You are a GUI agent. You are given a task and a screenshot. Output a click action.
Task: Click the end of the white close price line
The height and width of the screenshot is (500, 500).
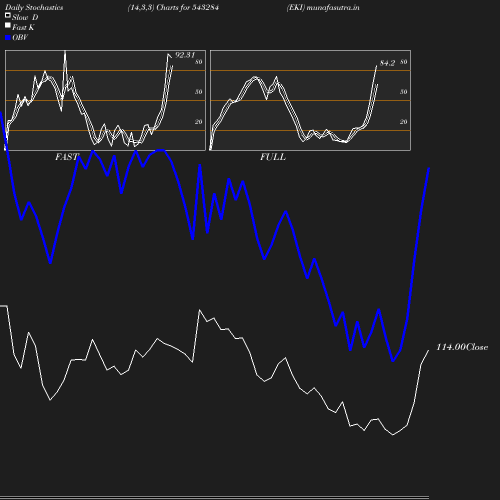tap(429, 350)
